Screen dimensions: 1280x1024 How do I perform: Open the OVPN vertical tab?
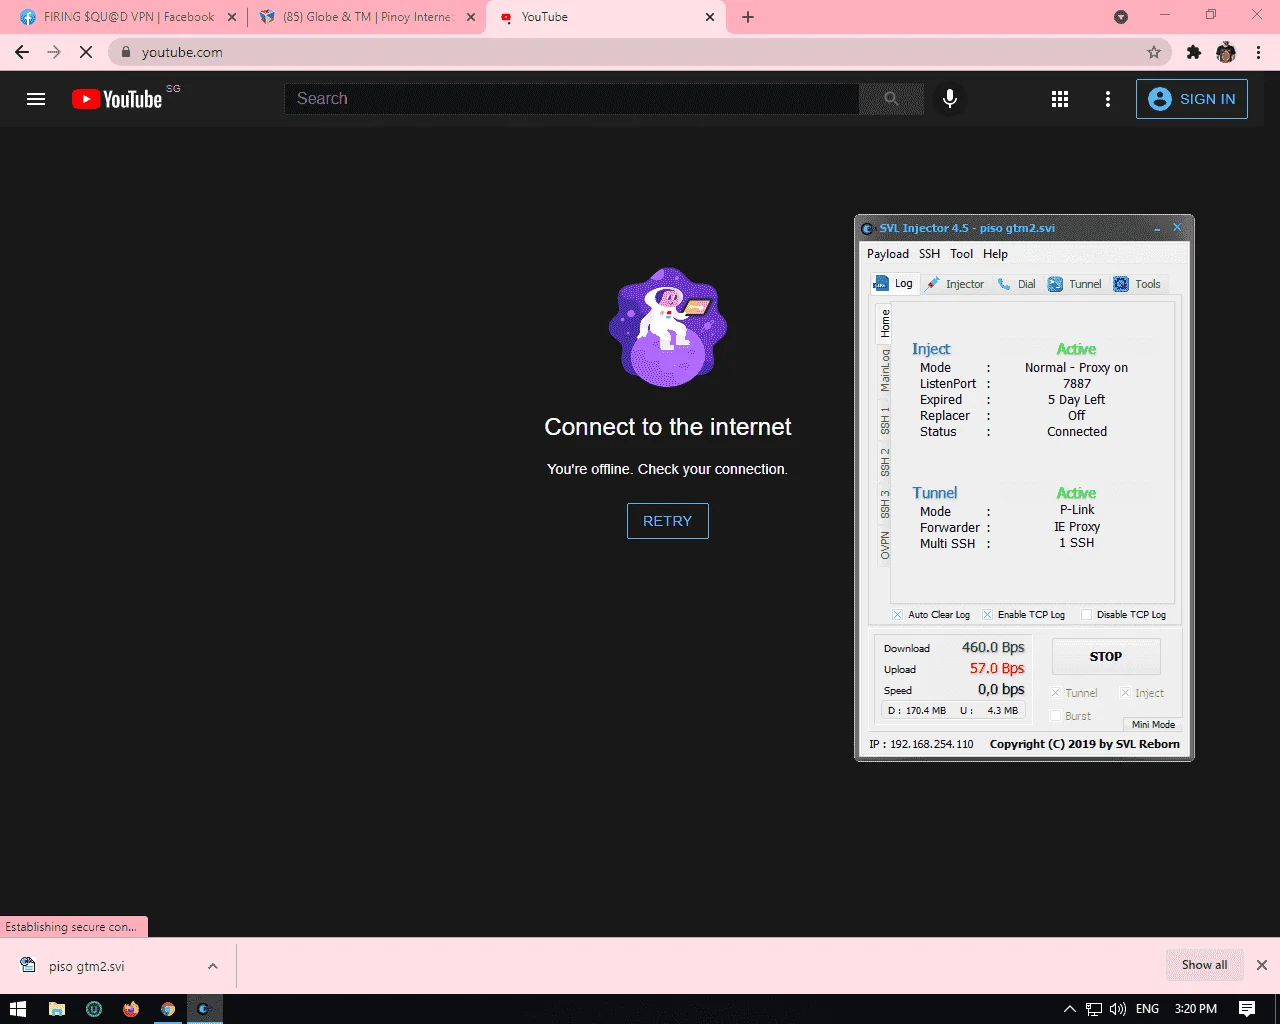point(884,546)
